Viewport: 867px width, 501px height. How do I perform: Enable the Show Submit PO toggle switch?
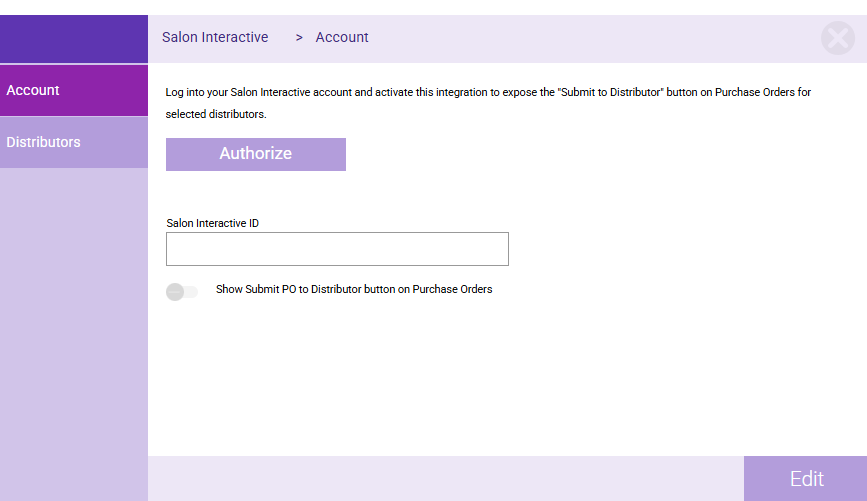click(x=182, y=291)
